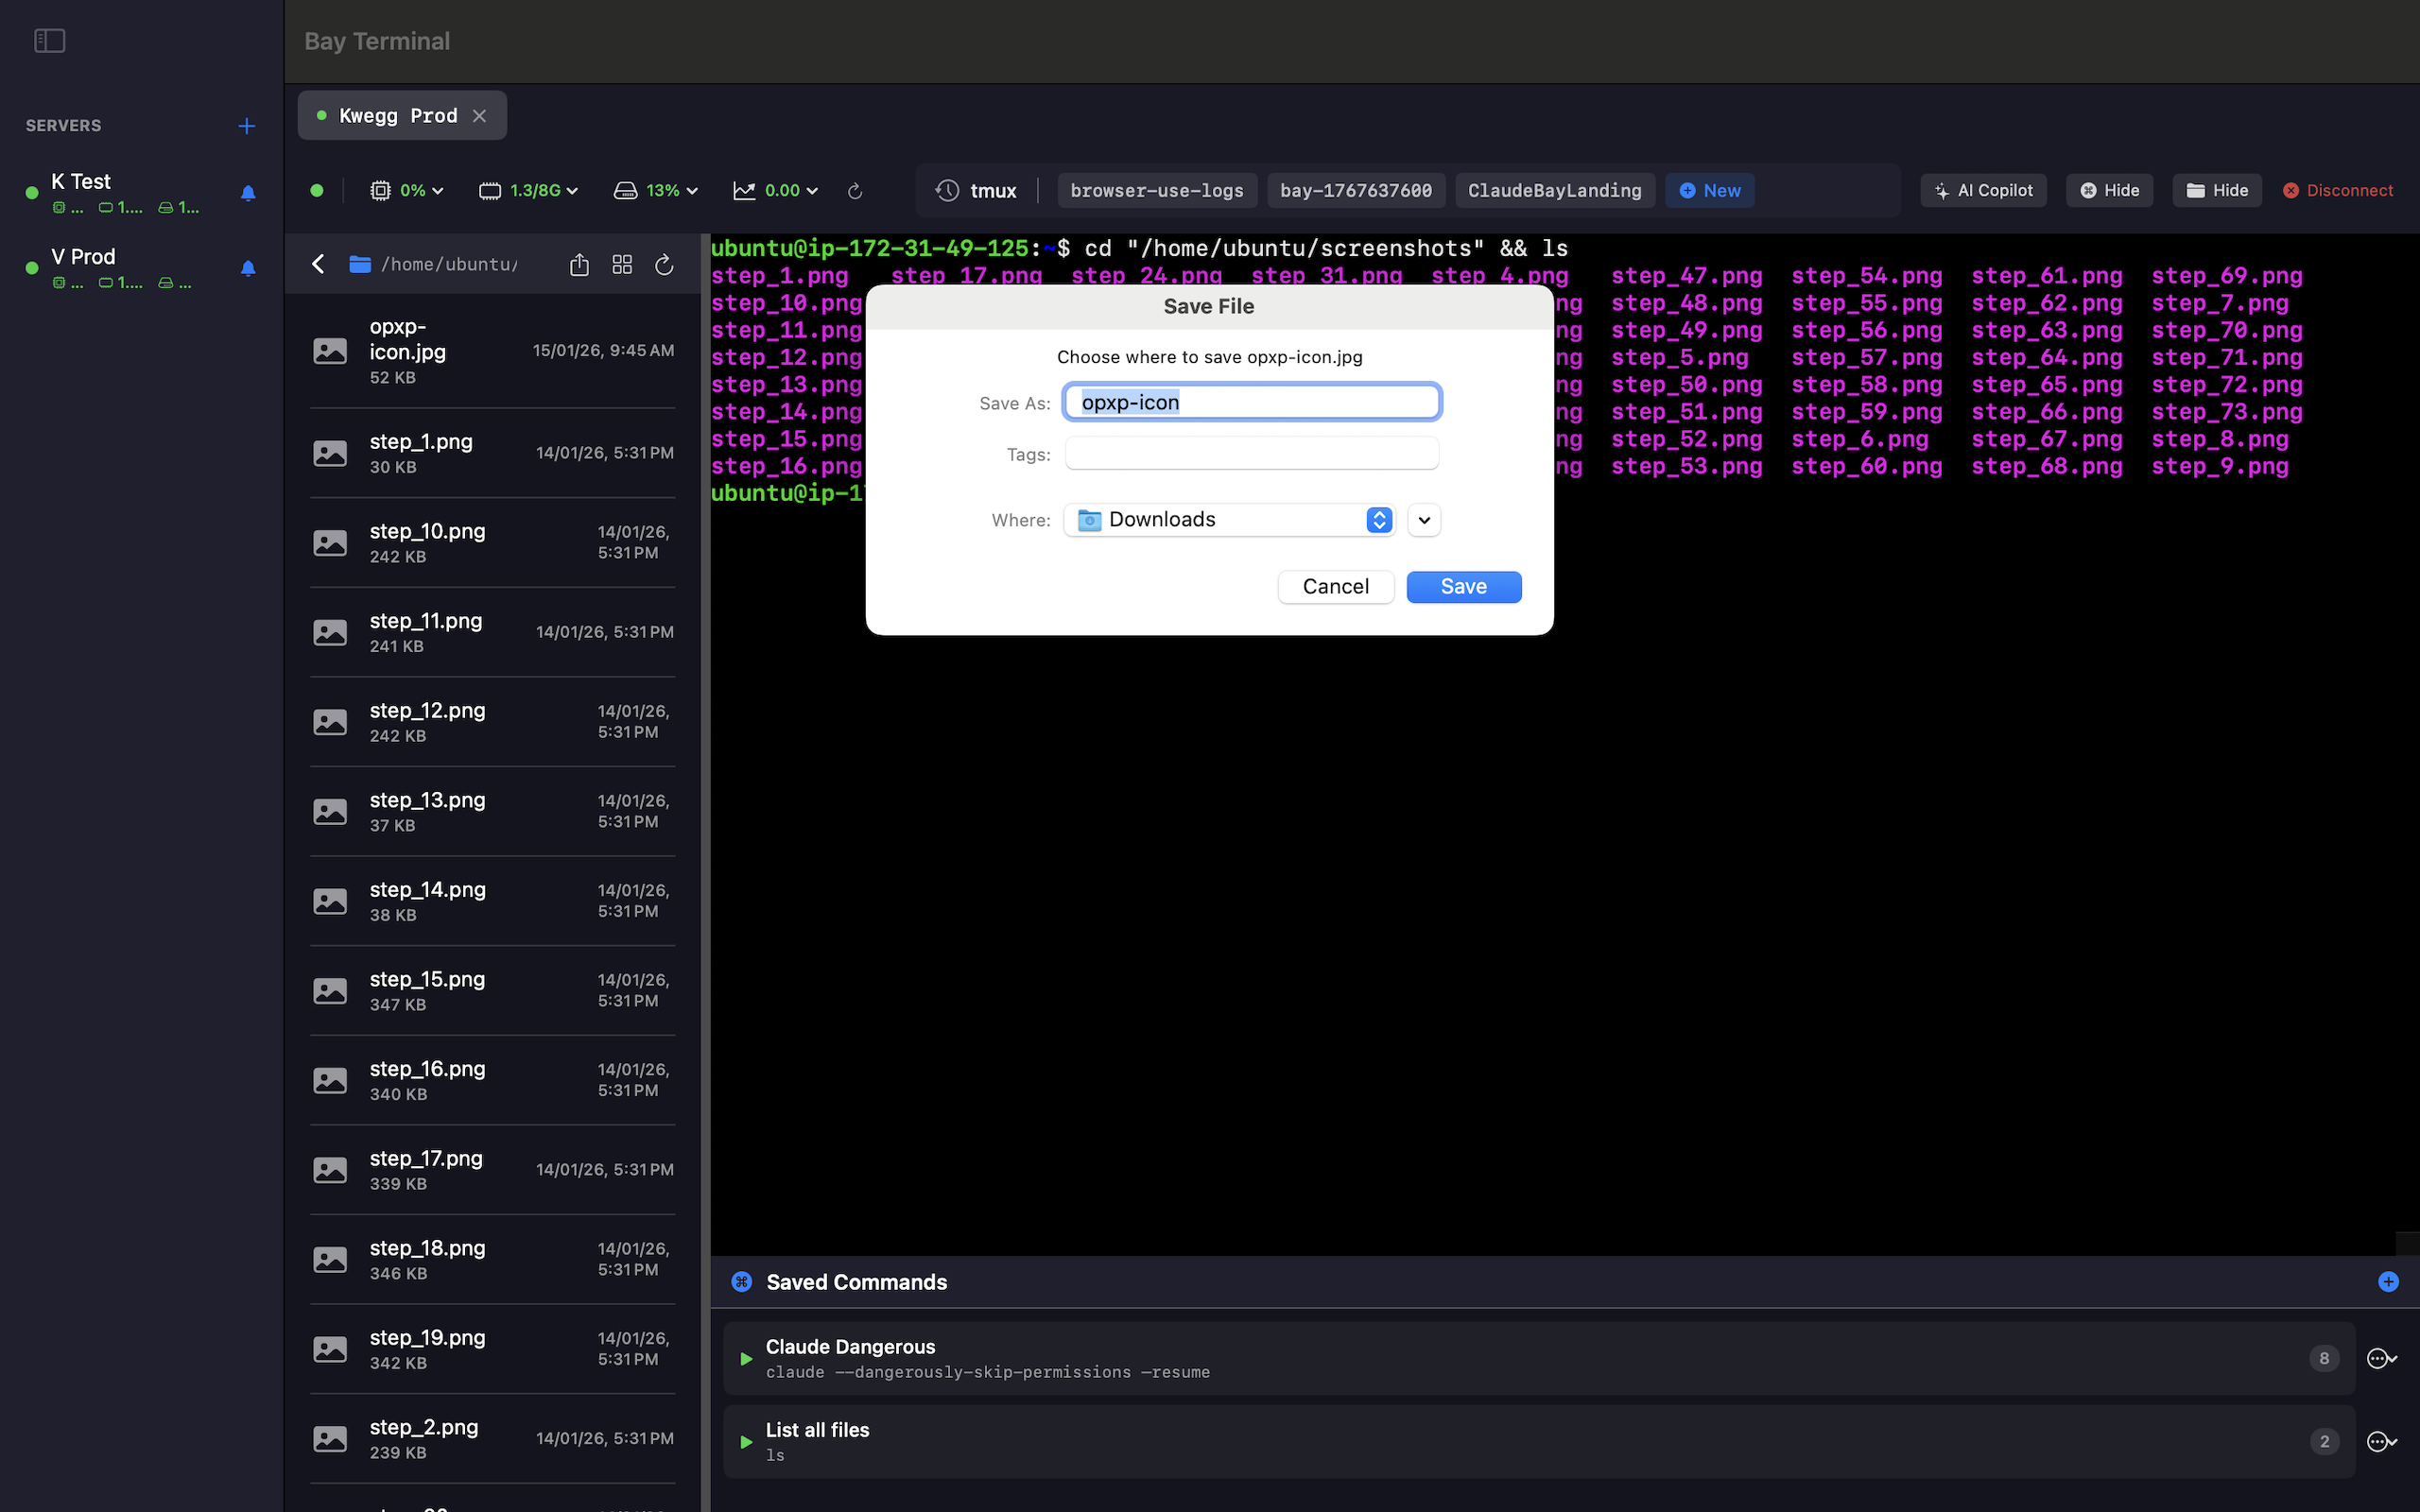
Task: Refresh system stats with the reload icon
Action: point(855,191)
